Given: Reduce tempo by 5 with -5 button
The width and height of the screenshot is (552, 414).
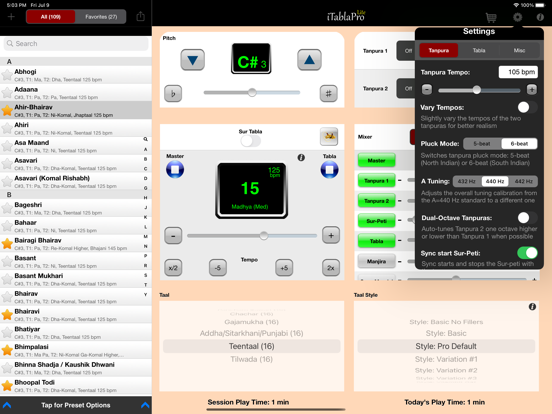Looking at the screenshot, I should click(x=218, y=268).
